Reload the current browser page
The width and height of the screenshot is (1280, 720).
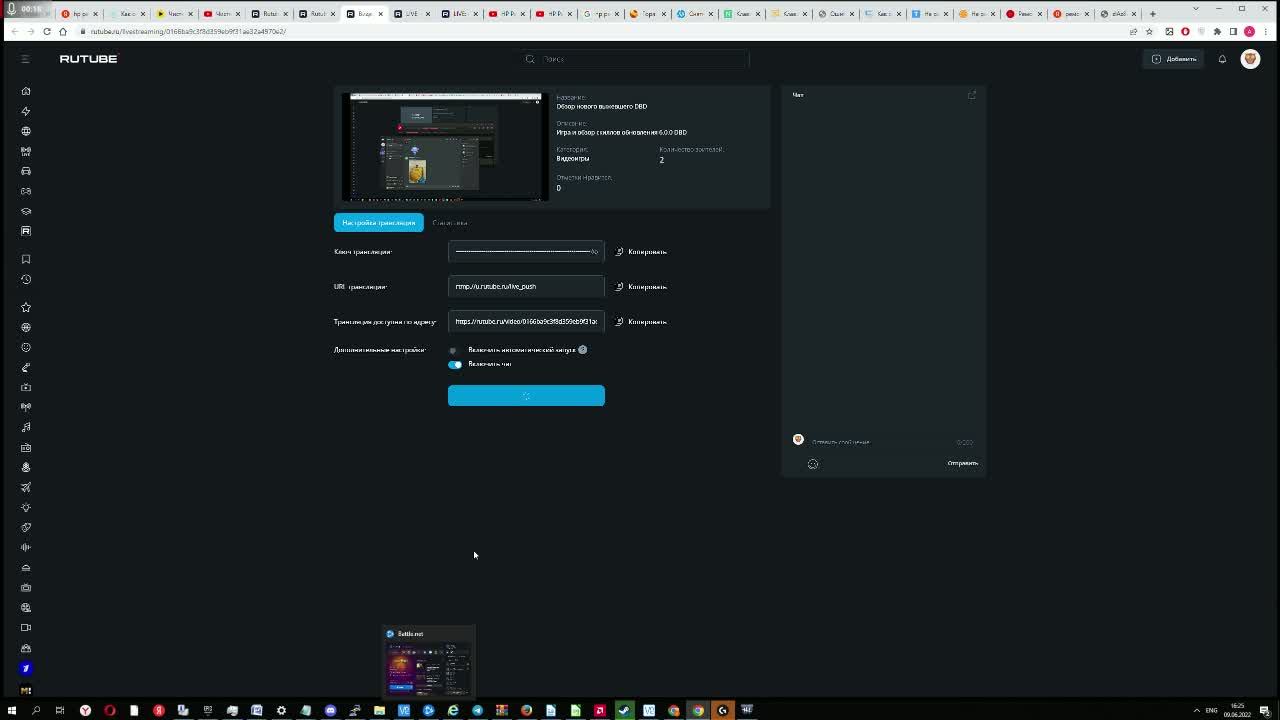click(x=46, y=31)
